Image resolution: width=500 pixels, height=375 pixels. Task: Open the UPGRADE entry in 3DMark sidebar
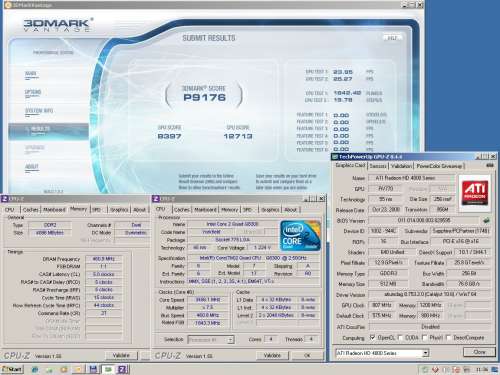(x=34, y=148)
